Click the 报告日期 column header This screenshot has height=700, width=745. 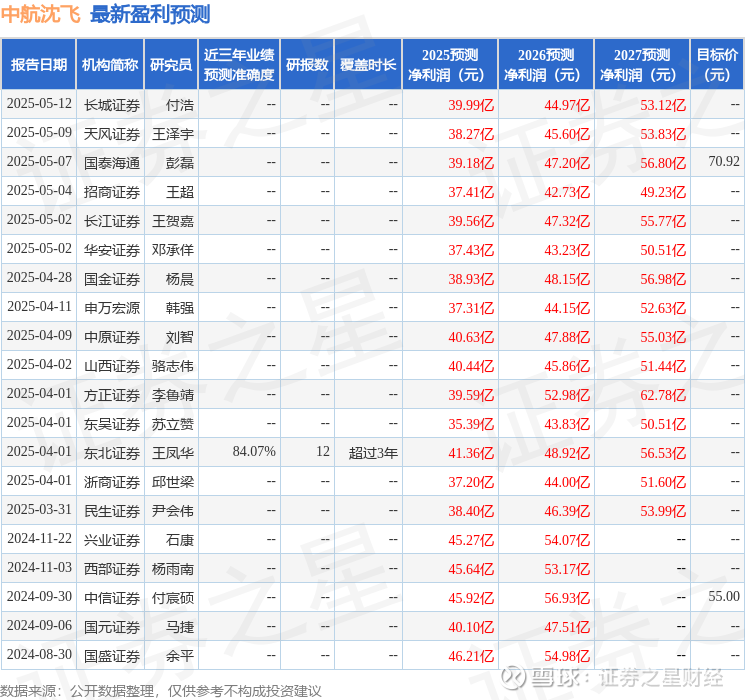point(38,65)
